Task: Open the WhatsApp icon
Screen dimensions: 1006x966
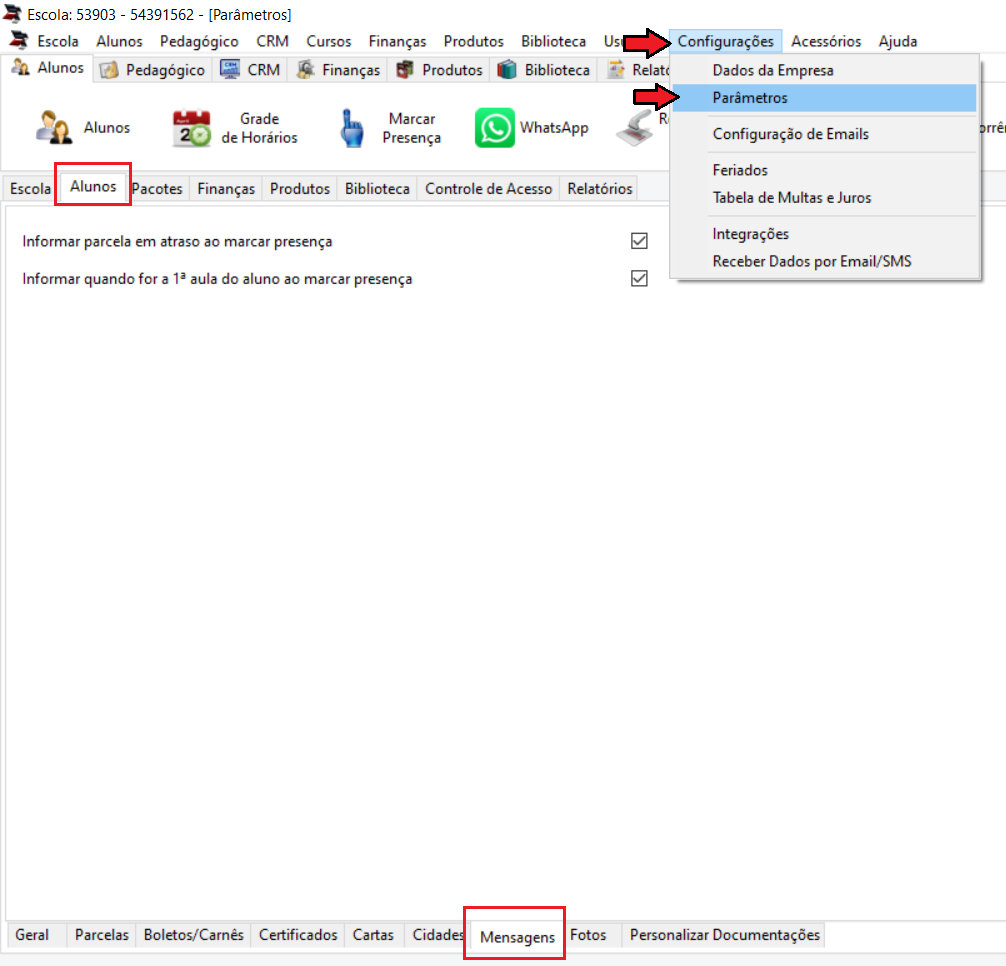Action: pos(495,128)
